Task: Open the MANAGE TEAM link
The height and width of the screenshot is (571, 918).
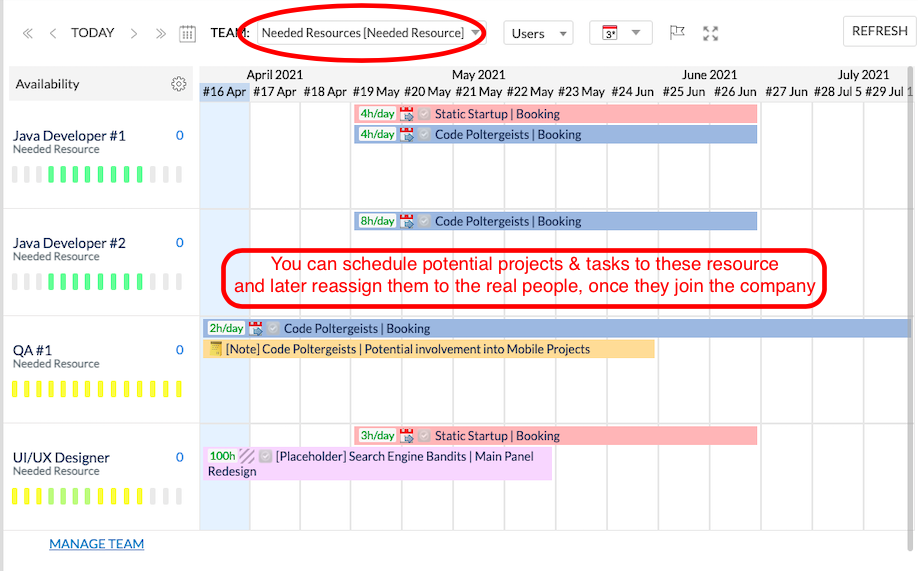Action: coord(97,544)
